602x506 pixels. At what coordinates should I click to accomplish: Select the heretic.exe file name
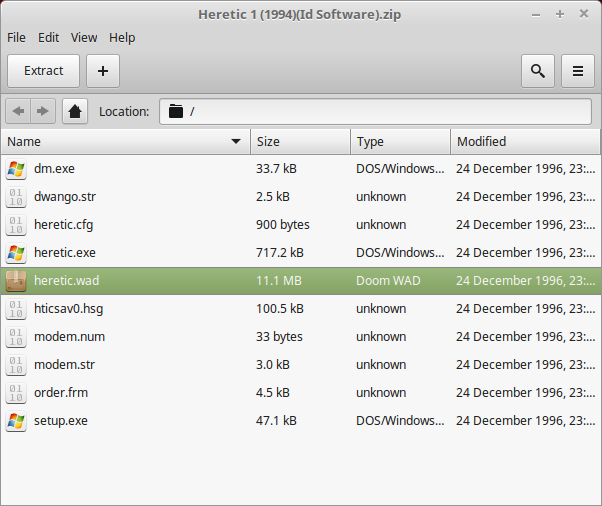(x=64, y=253)
